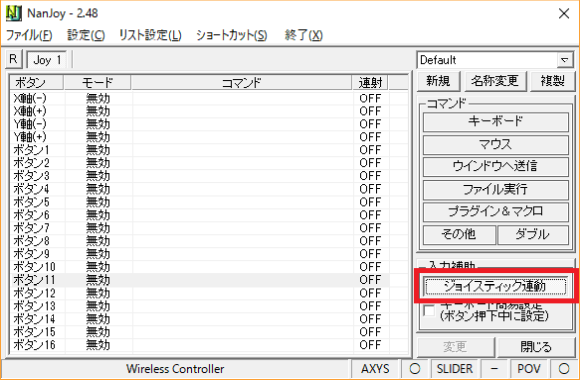Click the 新規 button
Viewport: 580px width, 380px height.
438,81
